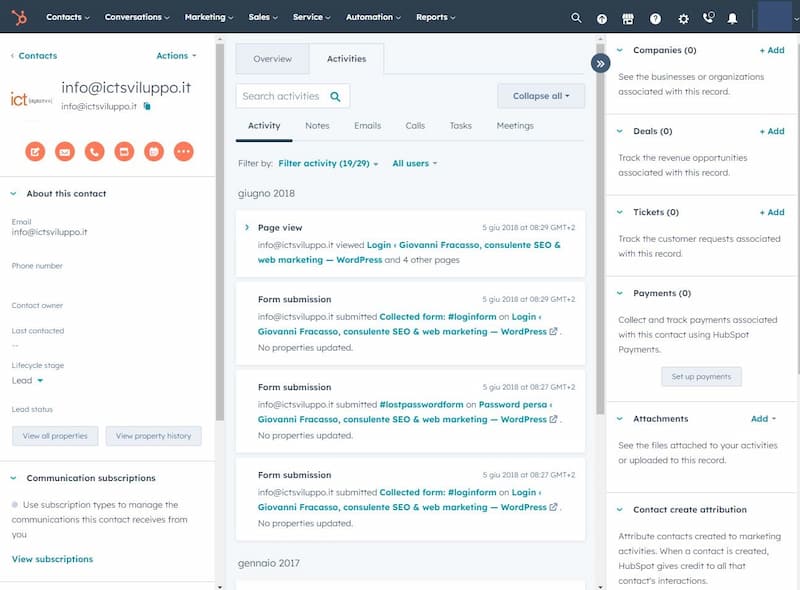Viewport: 800px width, 590px height.
Task: Select the Tasks activity tab
Action: point(460,126)
